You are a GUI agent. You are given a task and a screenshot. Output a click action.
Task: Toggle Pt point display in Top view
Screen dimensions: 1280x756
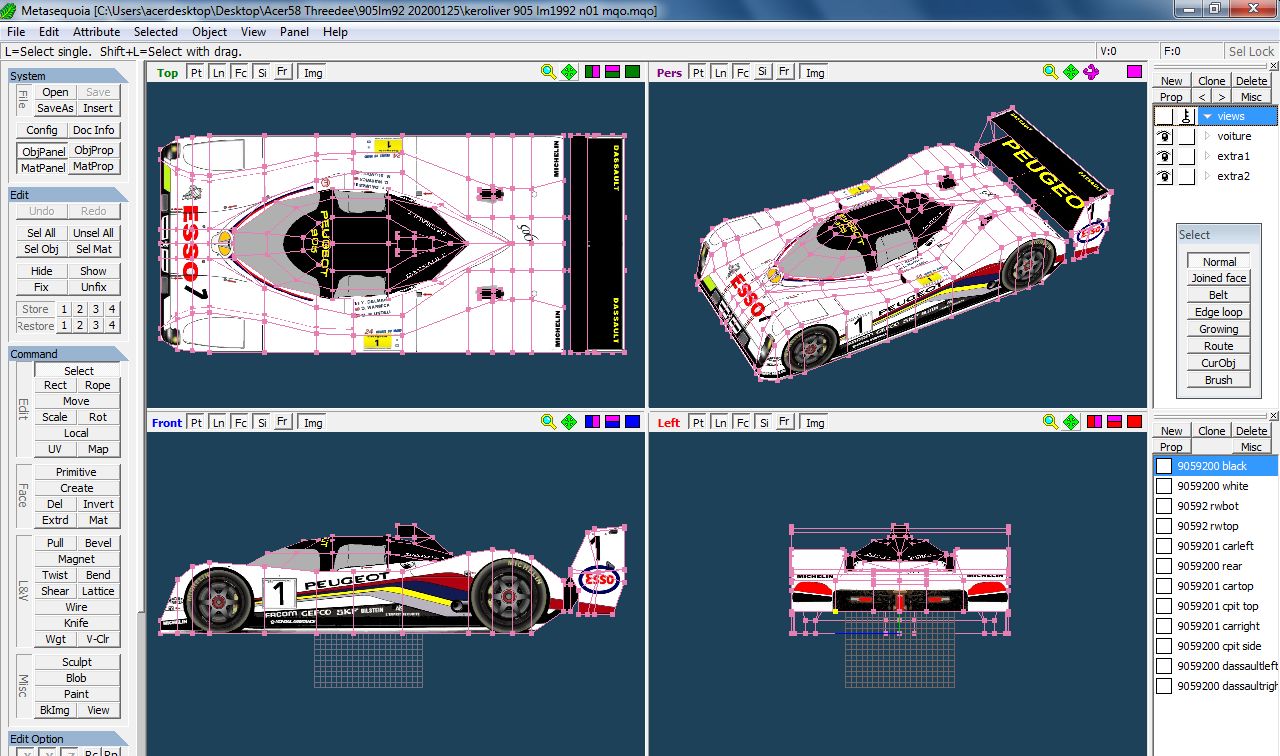pos(196,72)
